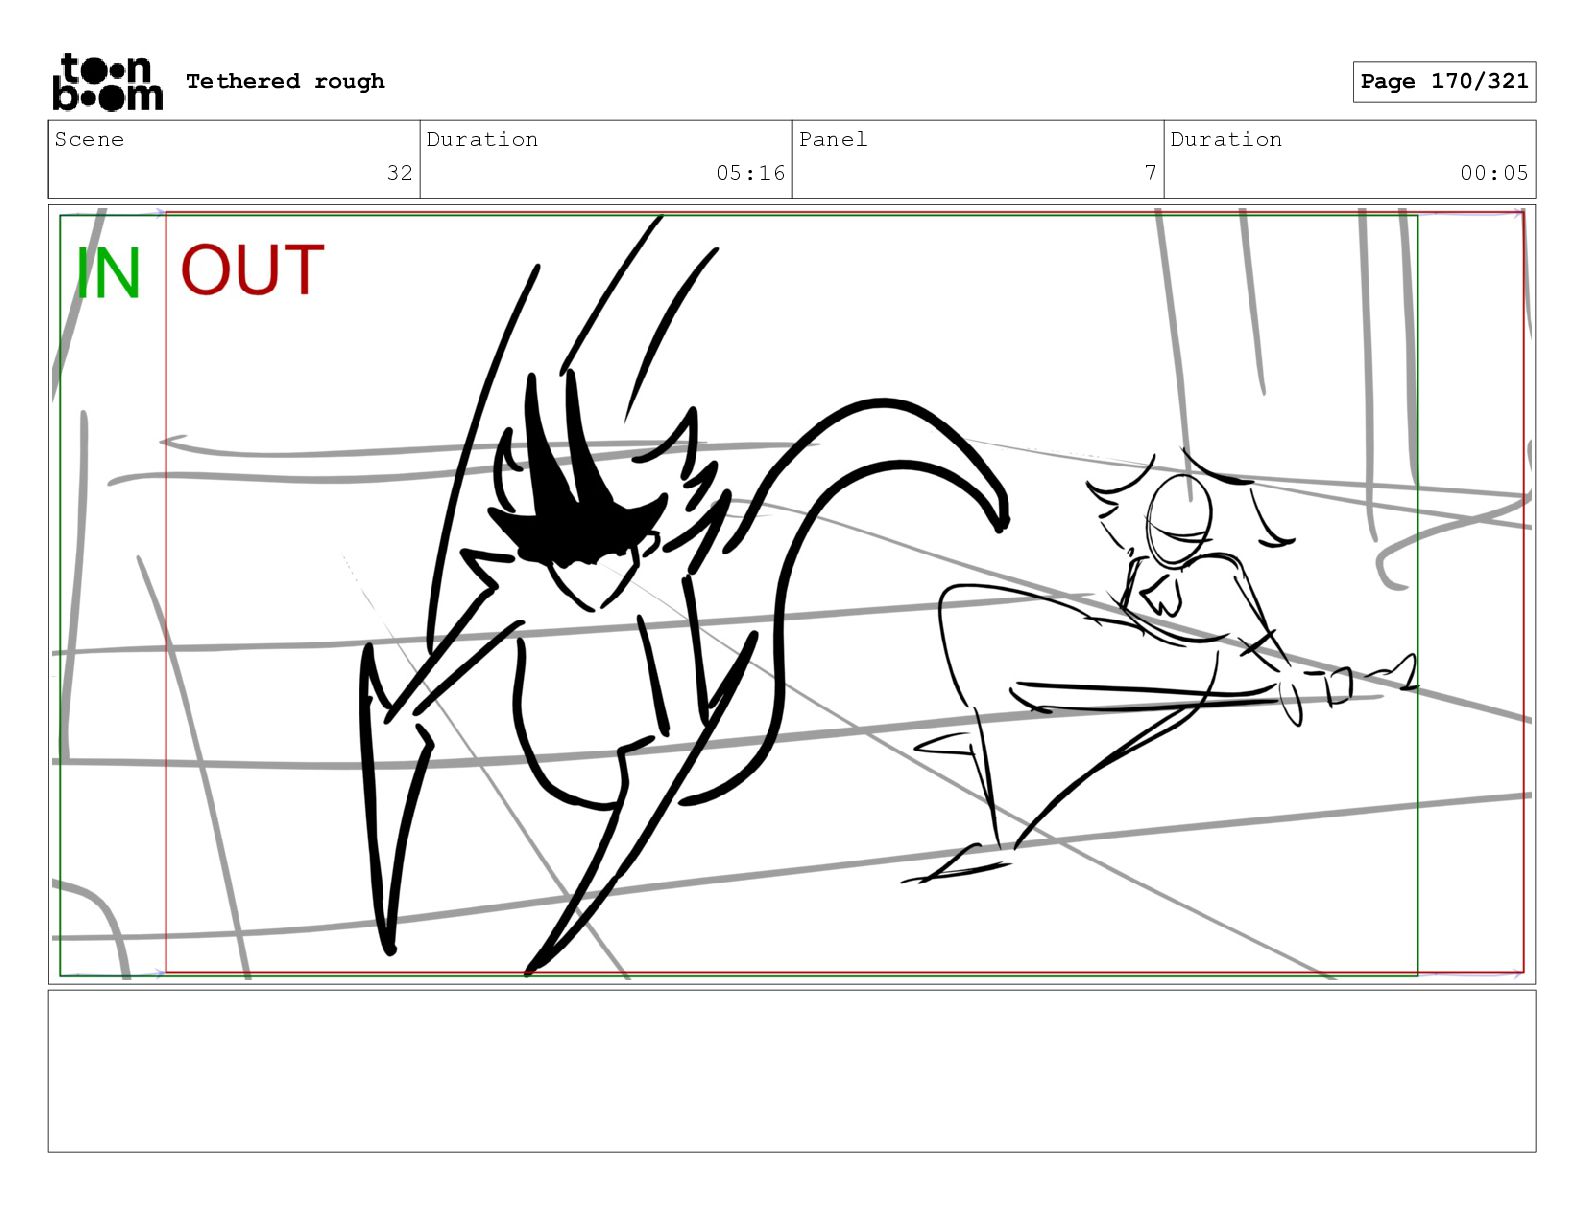Image resolution: width=1584 pixels, height=1224 pixels.
Task: Click the green 'IN' camera label
Action: (108, 273)
